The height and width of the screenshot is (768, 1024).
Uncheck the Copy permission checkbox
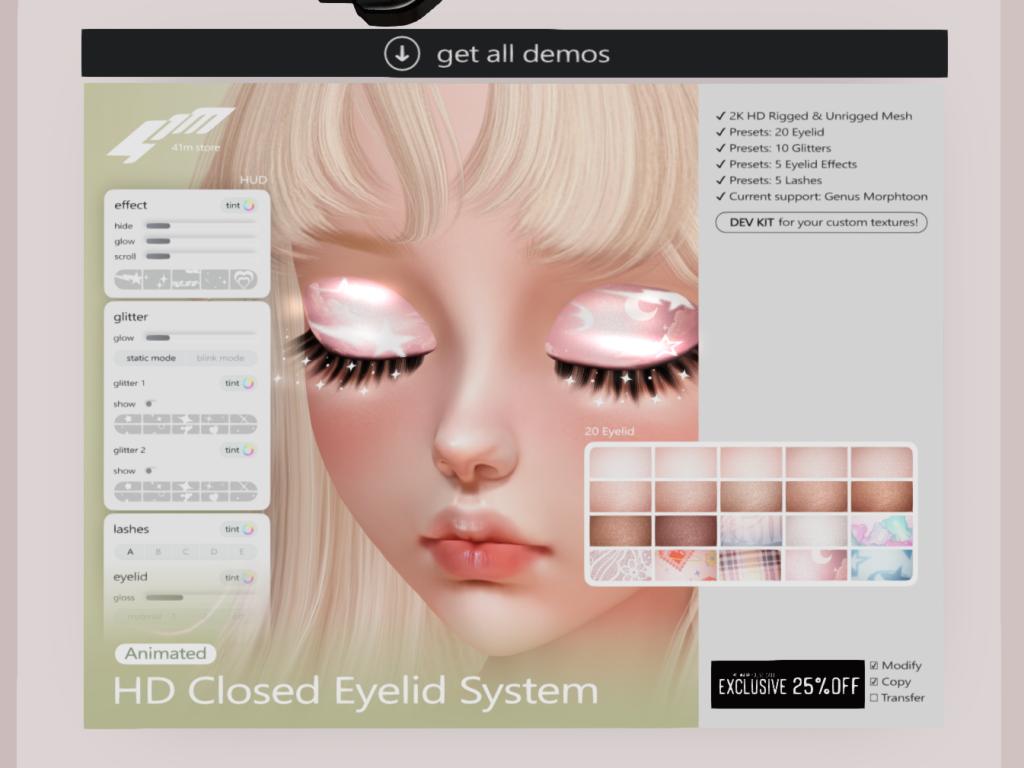(x=874, y=681)
